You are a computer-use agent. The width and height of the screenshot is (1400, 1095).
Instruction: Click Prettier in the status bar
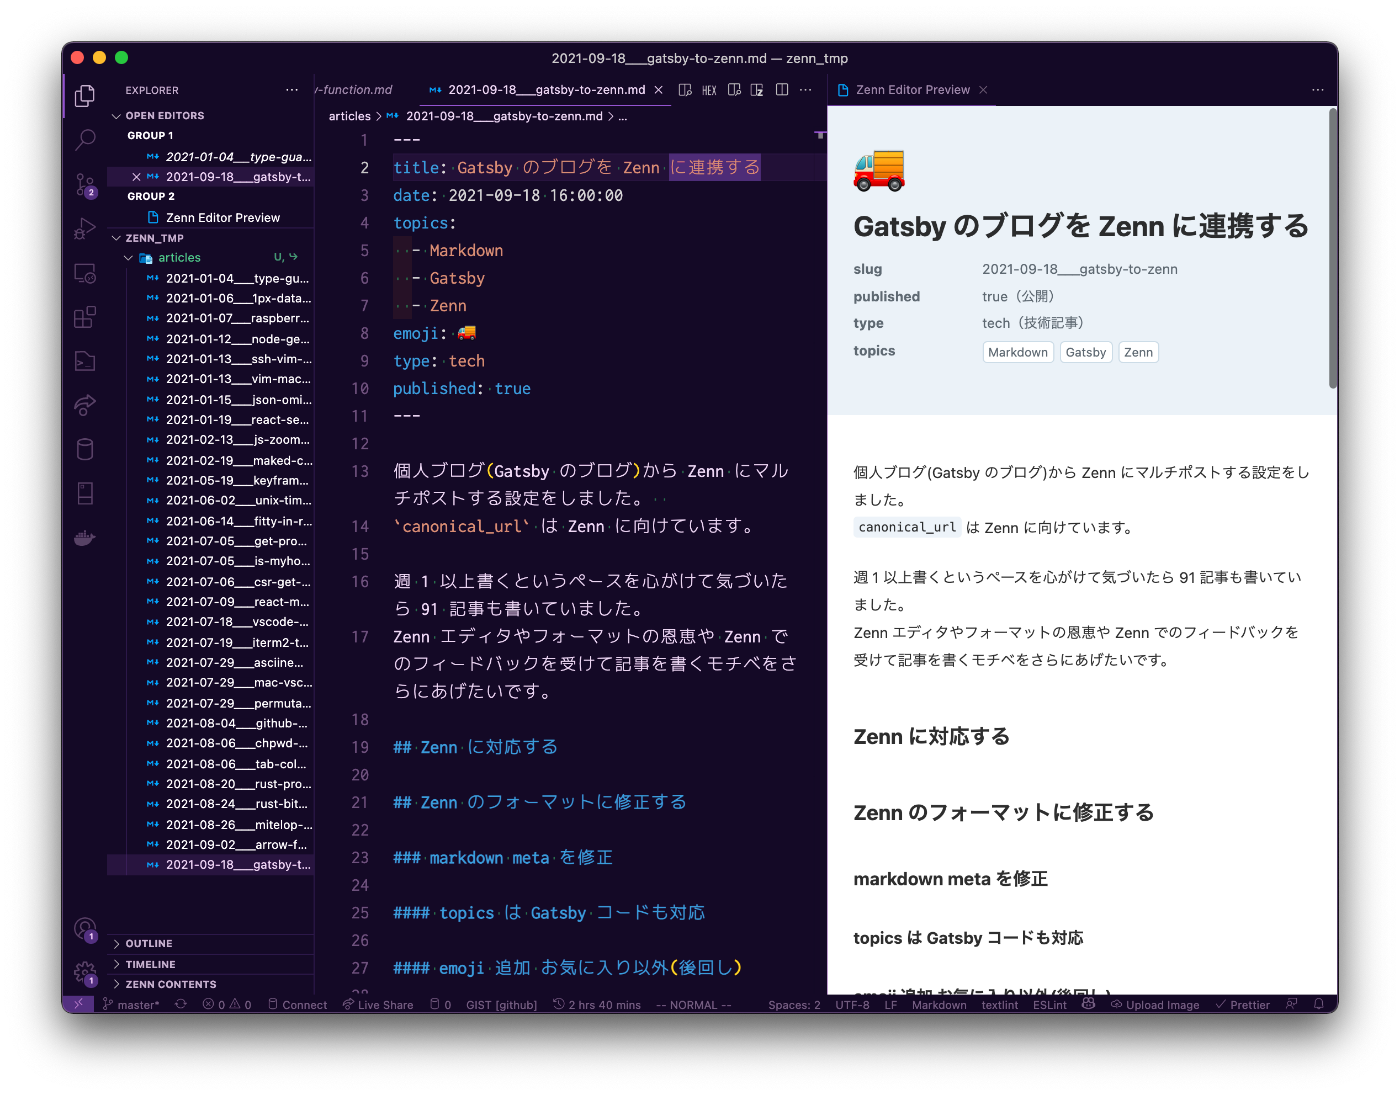1242,1005
